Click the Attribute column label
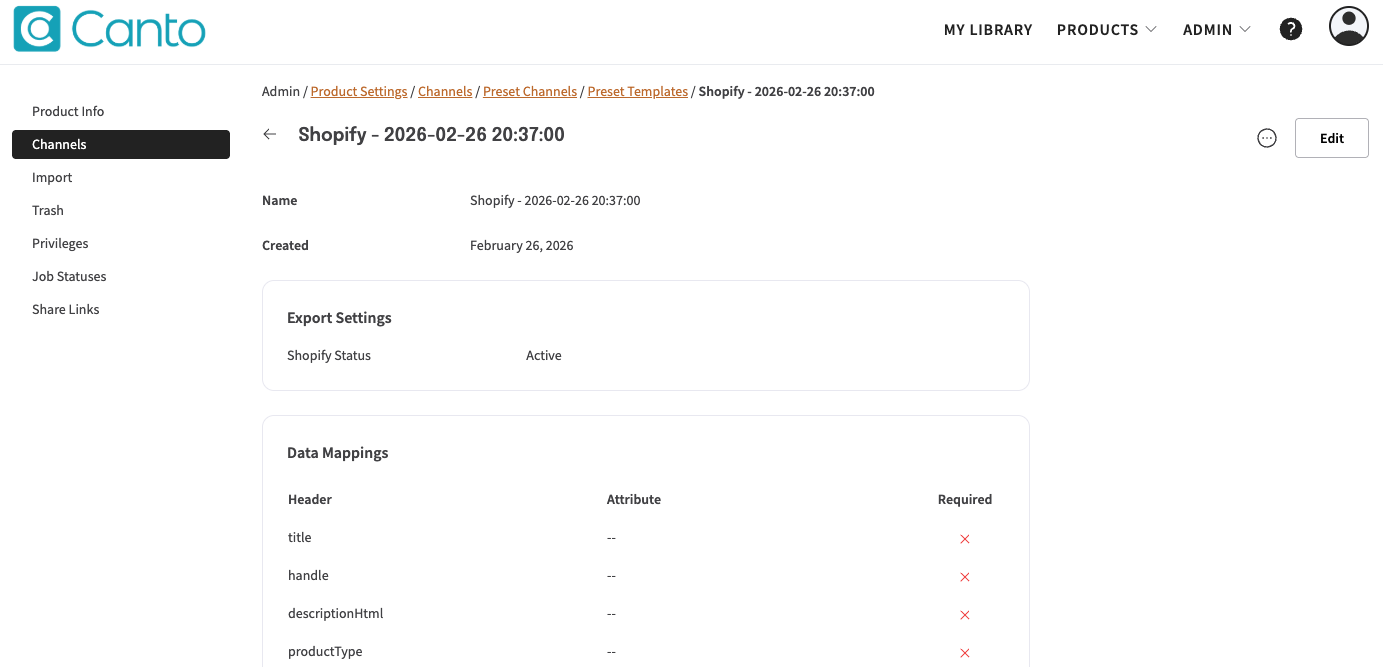Viewport: 1383px width, 667px height. [x=634, y=499]
